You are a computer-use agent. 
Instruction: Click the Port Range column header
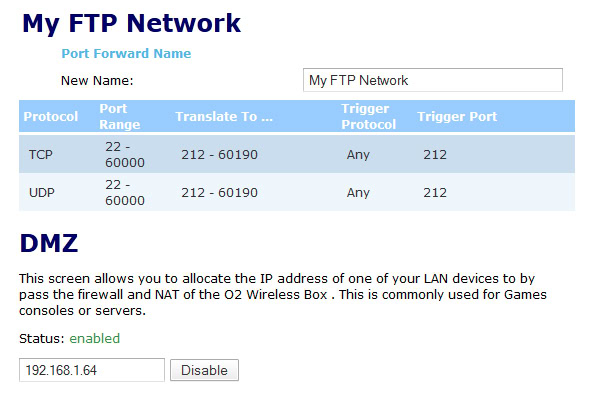pyautogui.click(x=120, y=117)
